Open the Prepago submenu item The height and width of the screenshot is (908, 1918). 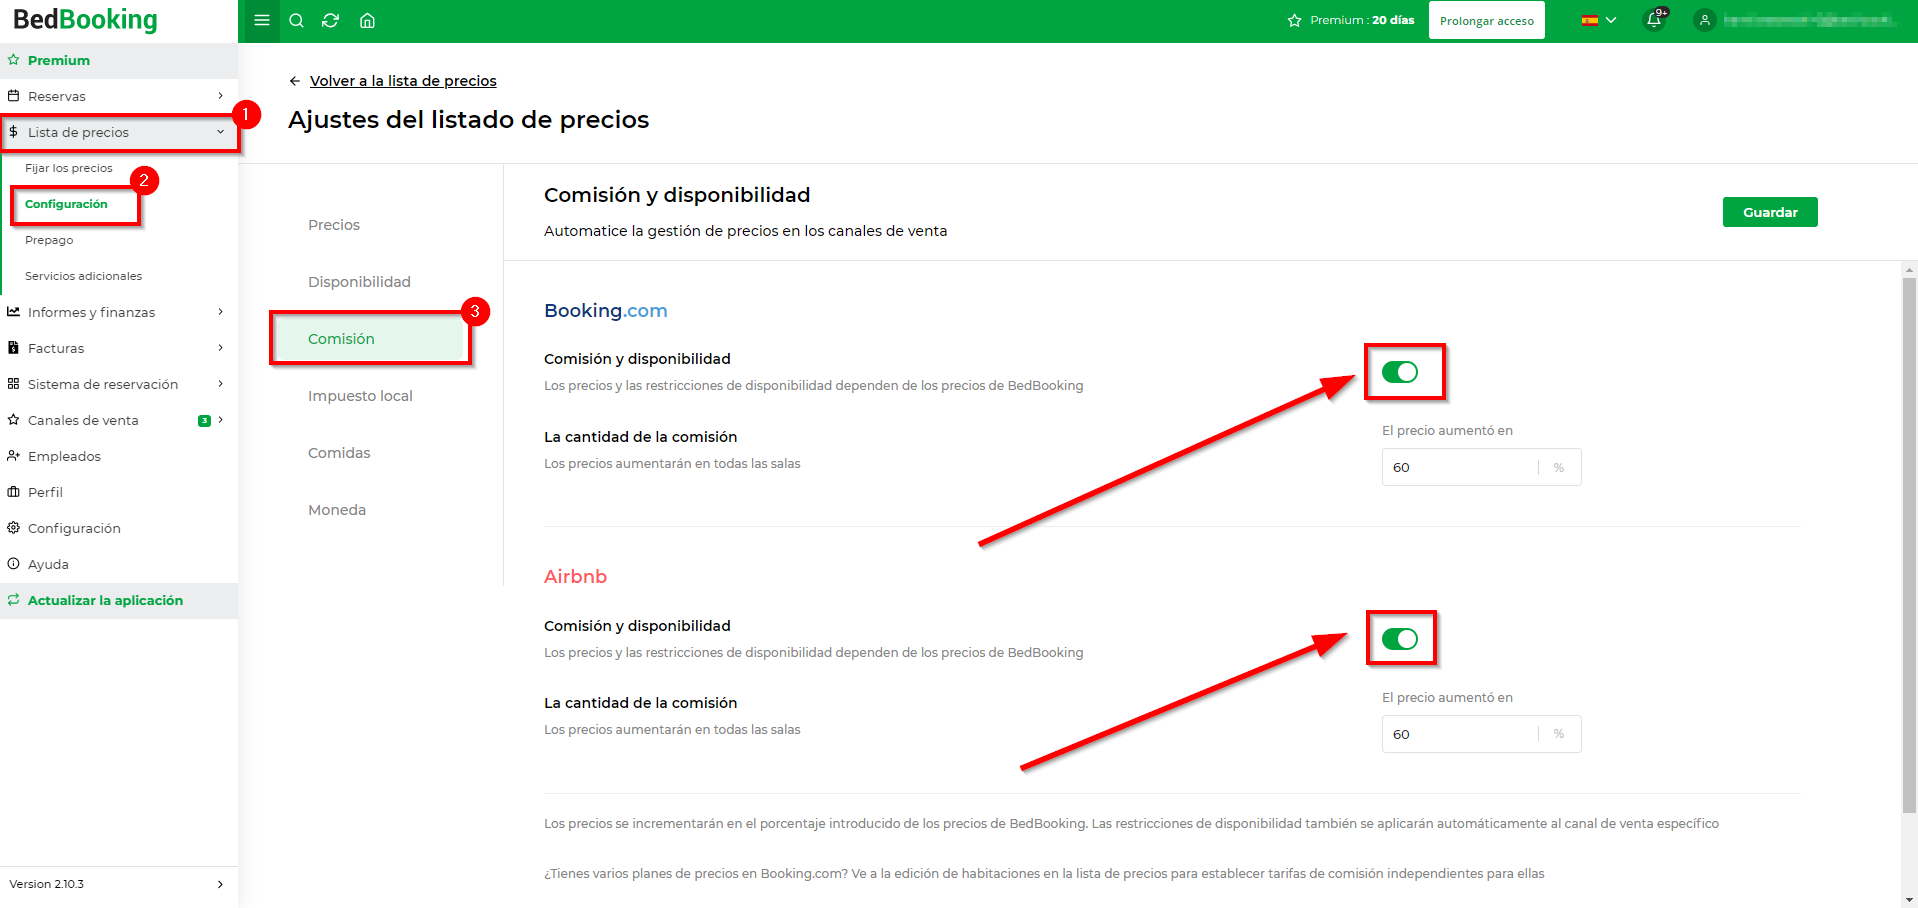(49, 240)
